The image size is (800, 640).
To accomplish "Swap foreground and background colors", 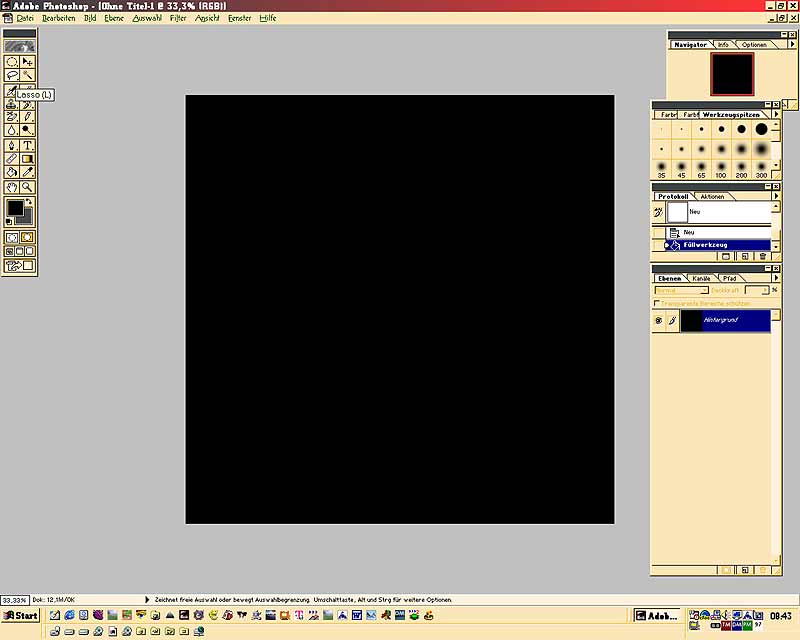I will 30,202.
